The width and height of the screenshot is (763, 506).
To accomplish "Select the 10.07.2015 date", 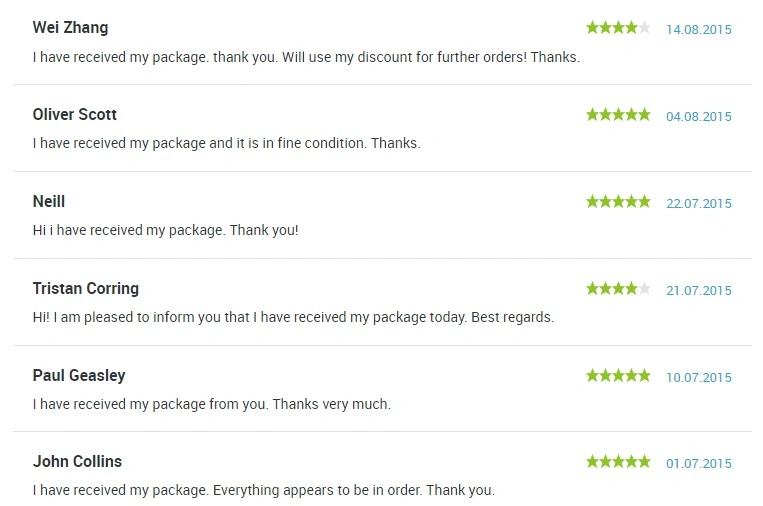I will click(x=699, y=378).
